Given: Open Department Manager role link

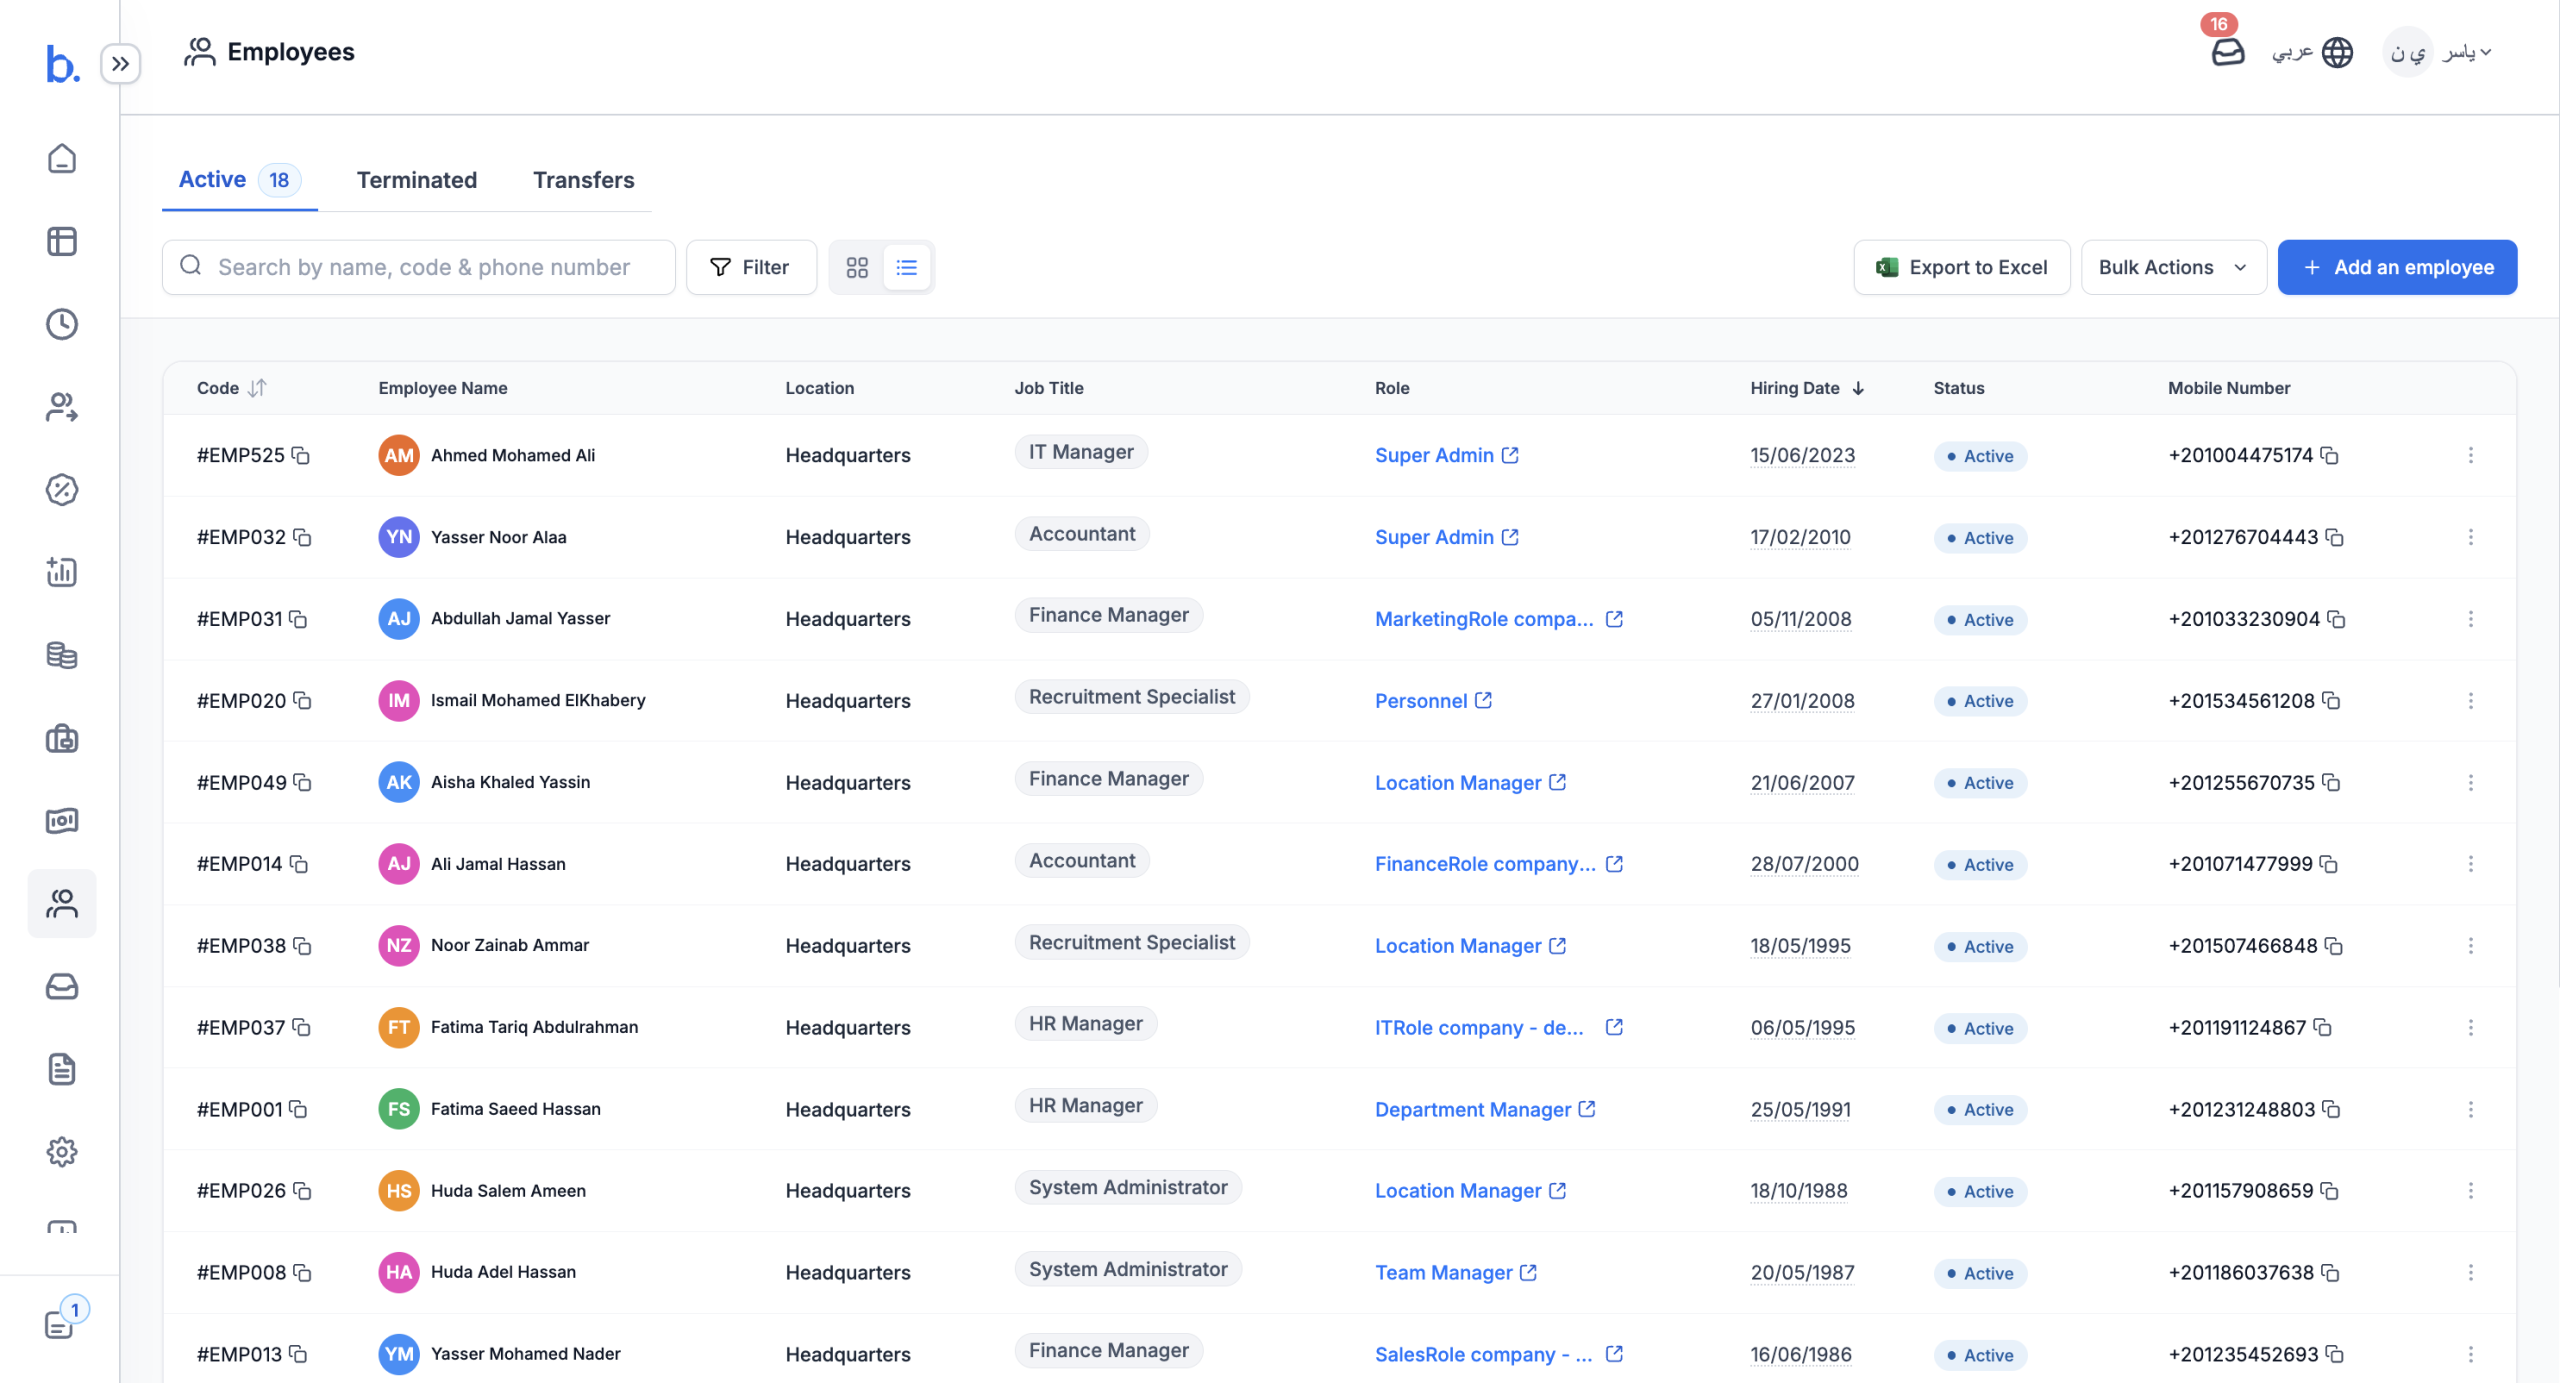Looking at the screenshot, I should tap(1485, 1109).
